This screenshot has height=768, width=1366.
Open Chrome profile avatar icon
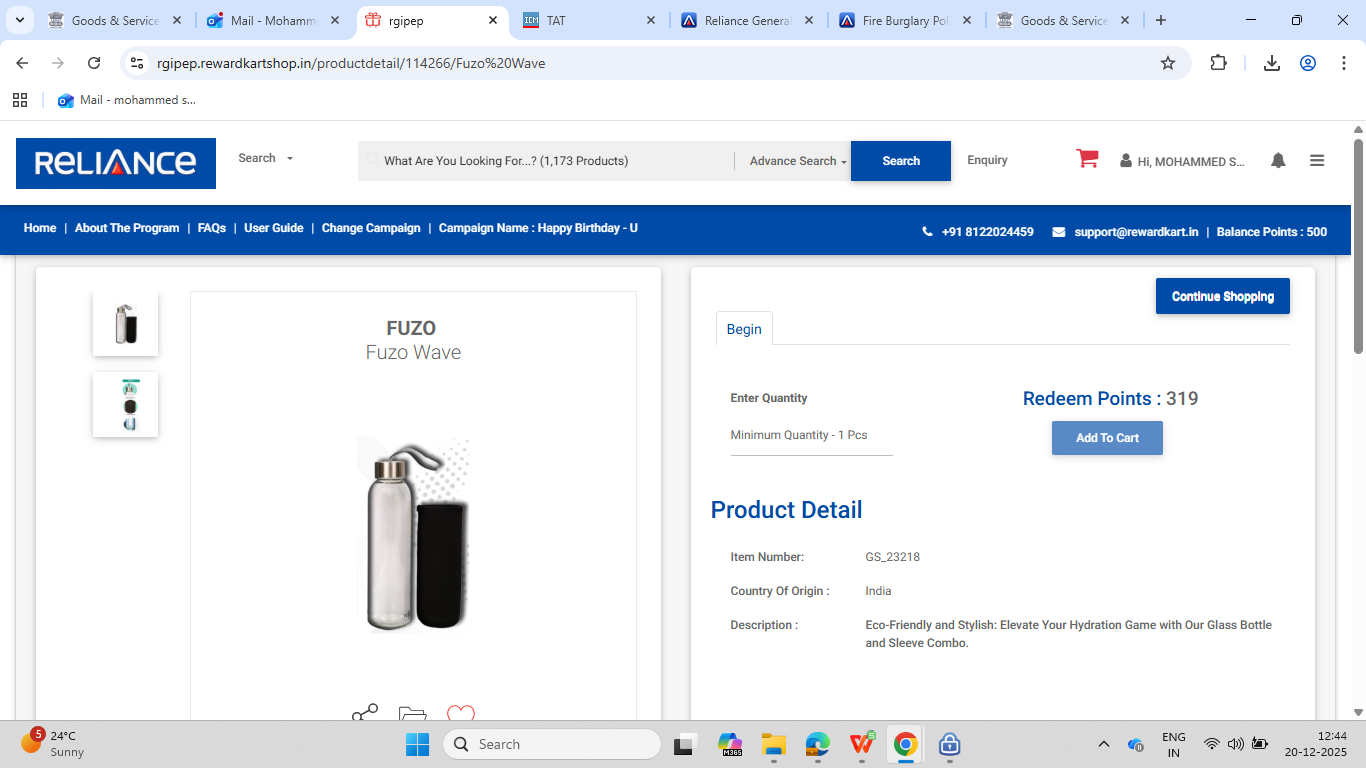[1308, 63]
